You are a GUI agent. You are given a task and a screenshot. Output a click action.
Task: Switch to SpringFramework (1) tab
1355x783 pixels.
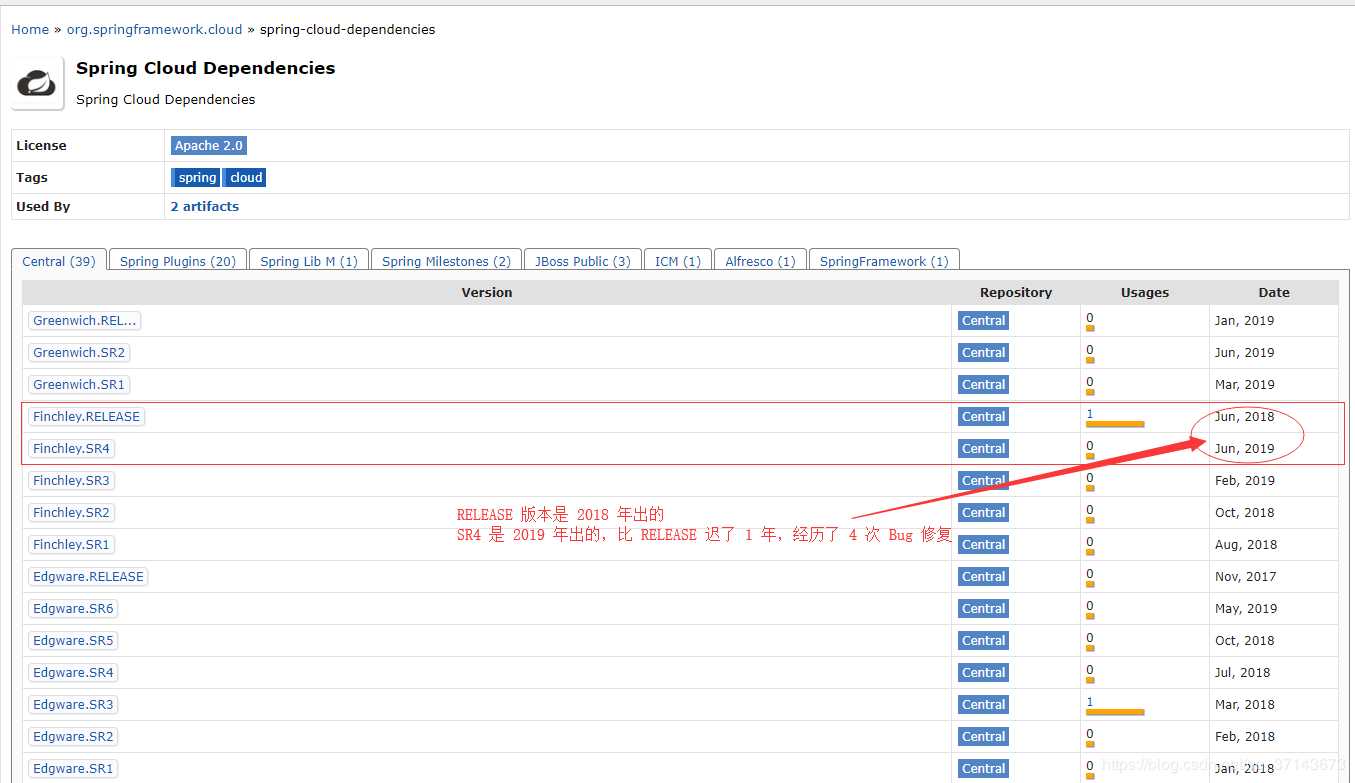(884, 261)
